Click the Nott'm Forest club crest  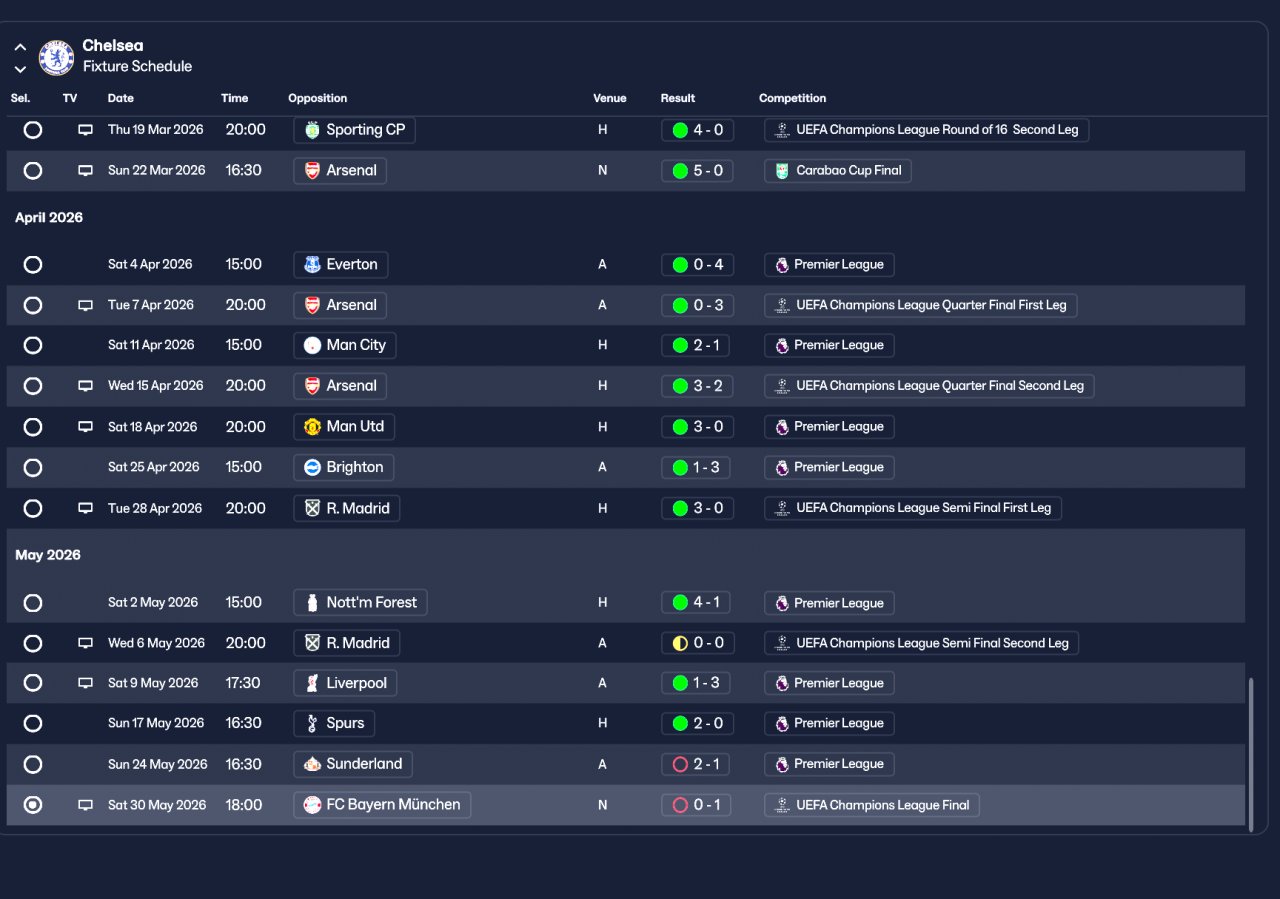tap(313, 602)
